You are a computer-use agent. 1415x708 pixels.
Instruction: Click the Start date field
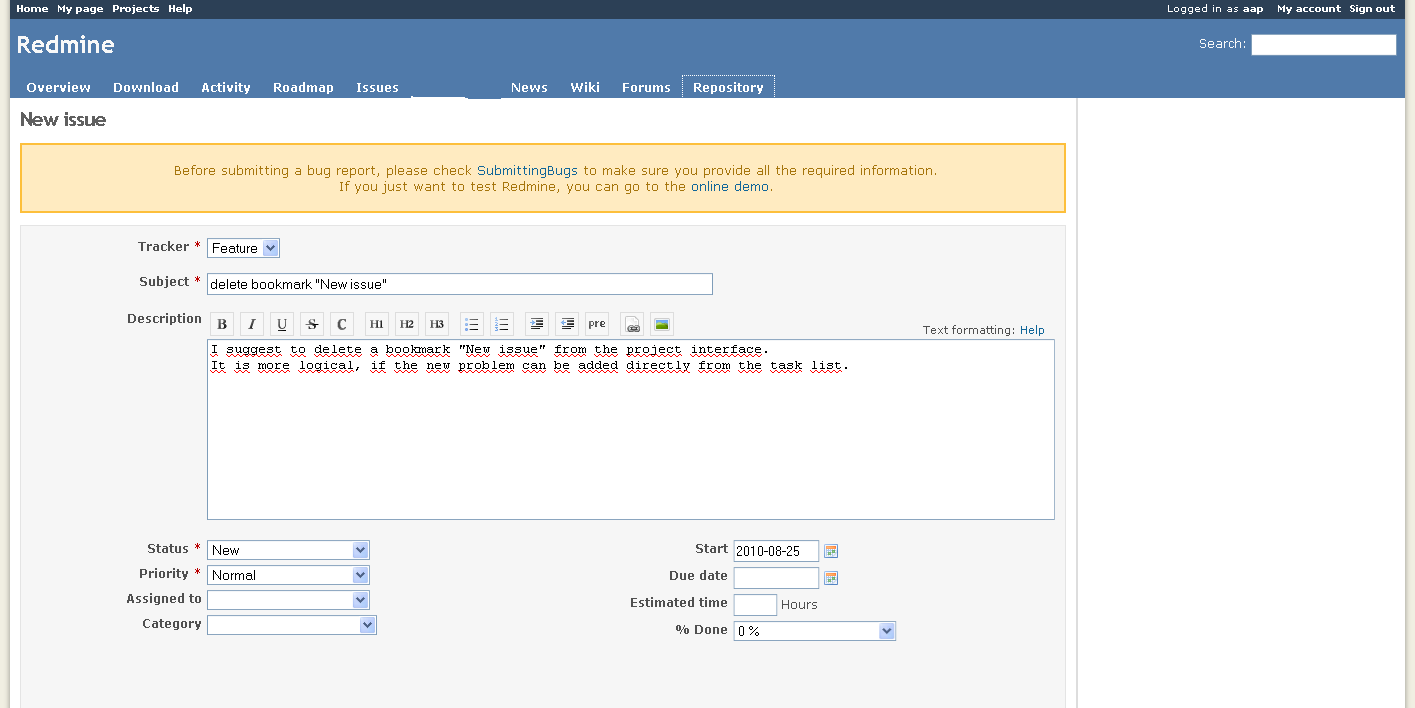(x=776, y=551)
